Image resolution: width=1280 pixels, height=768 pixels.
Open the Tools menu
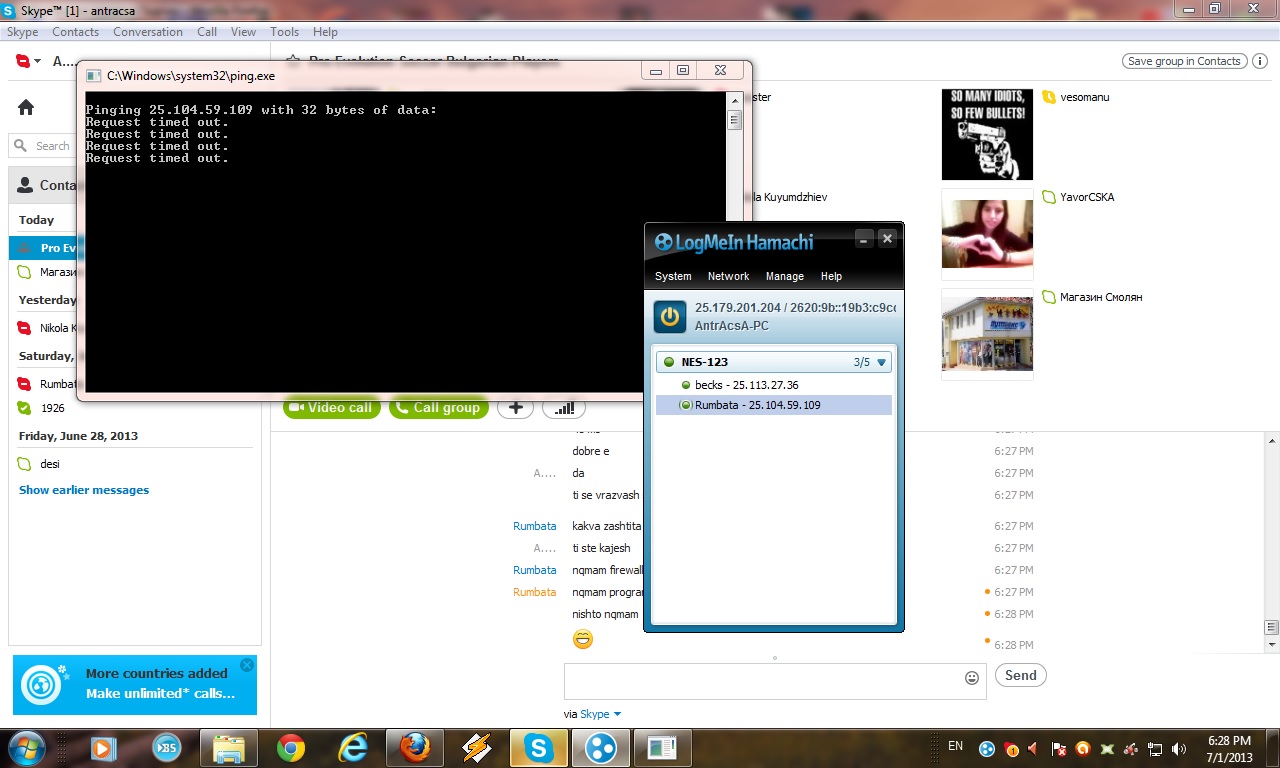tap(285, 32)
